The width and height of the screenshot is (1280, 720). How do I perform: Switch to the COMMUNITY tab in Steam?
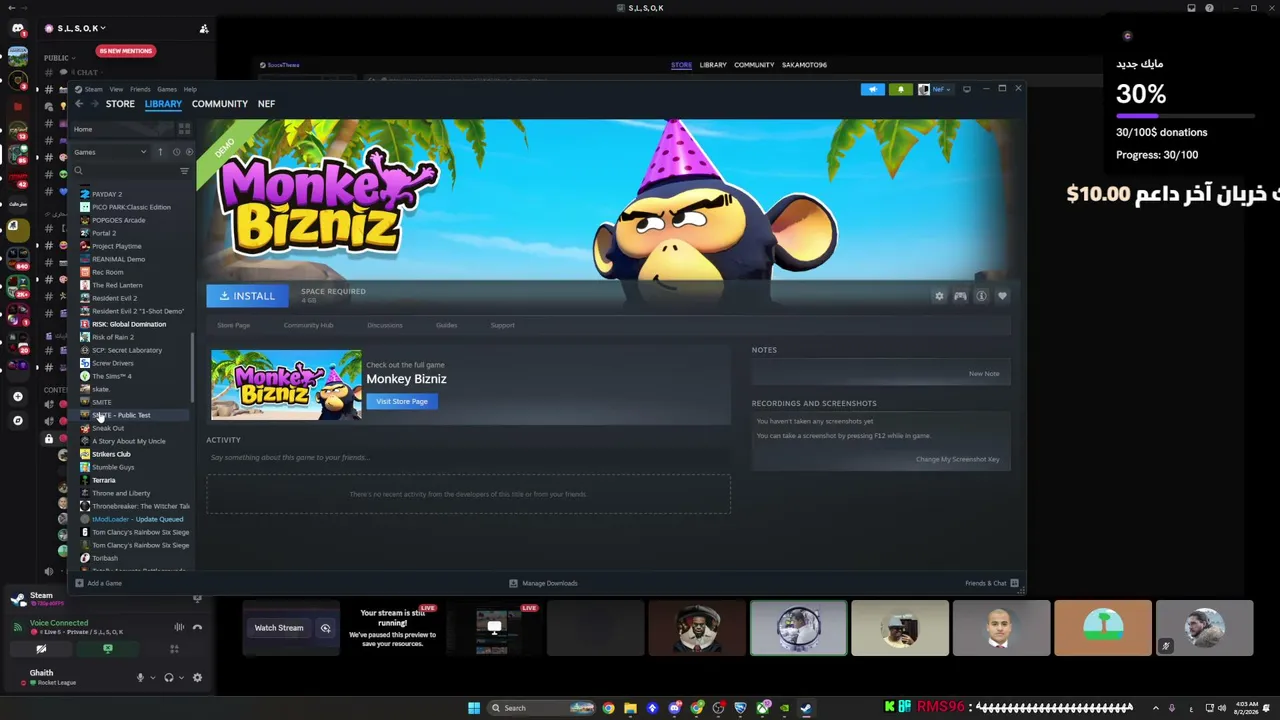tap(220, 104)
